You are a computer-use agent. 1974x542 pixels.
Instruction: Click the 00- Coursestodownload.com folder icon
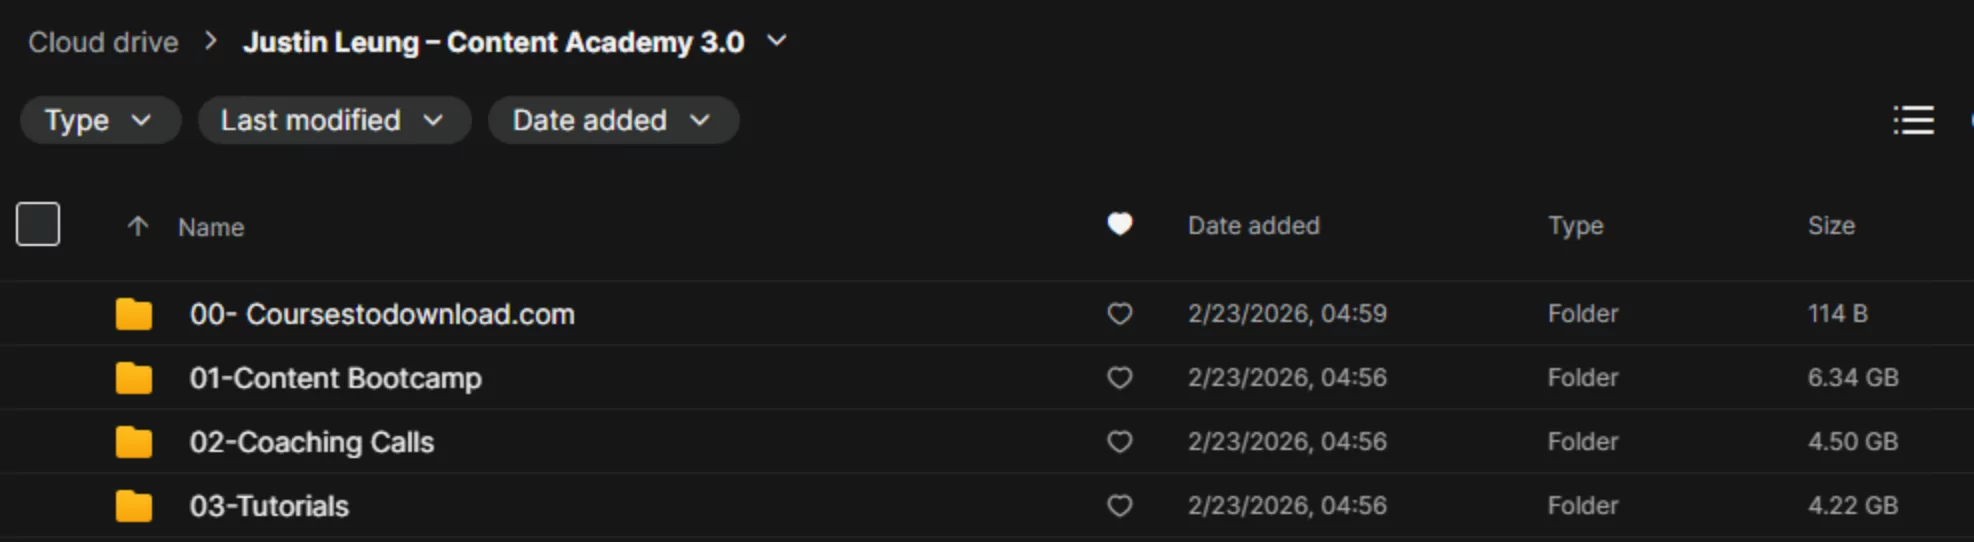coord(134,314)
